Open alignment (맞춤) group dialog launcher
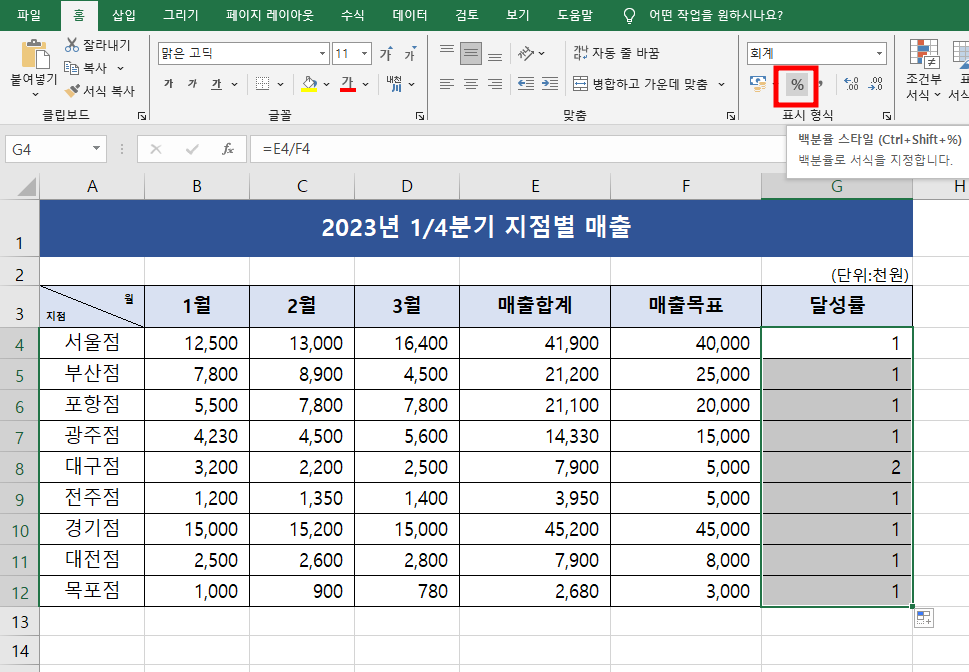This screenshot has height=672, width=969. coord(731,116)
